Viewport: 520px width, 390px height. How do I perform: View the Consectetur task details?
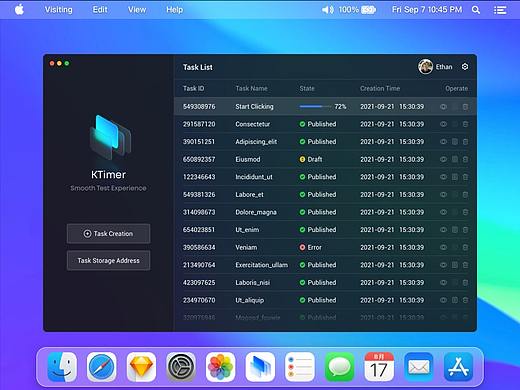[443, 124]
